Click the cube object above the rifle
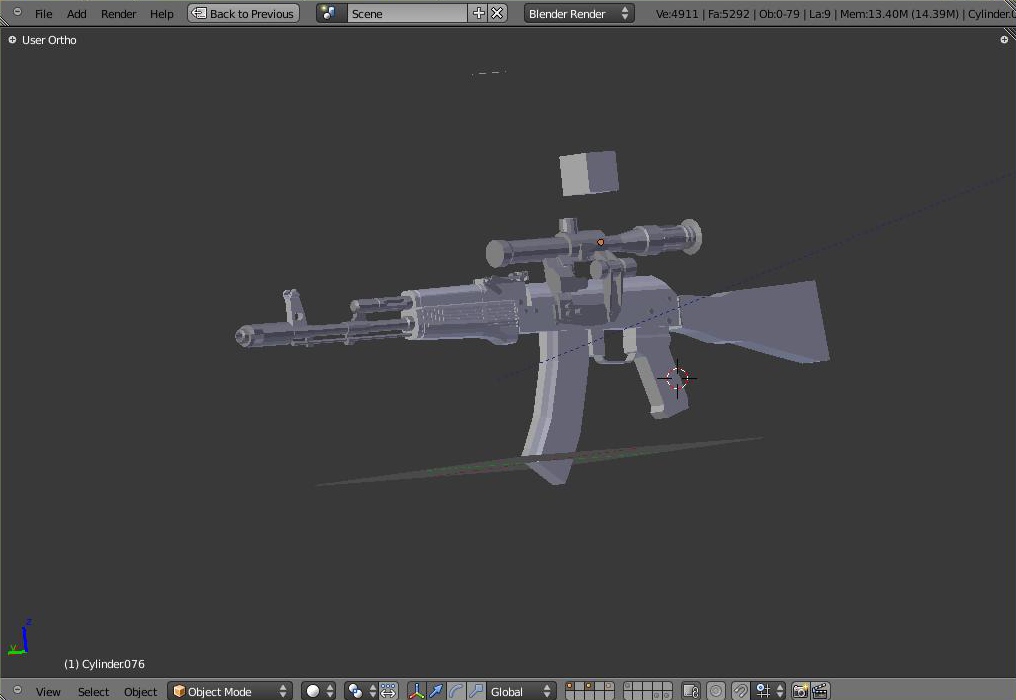This screenshot has height=700, width=1016. (x=588, y=173)
